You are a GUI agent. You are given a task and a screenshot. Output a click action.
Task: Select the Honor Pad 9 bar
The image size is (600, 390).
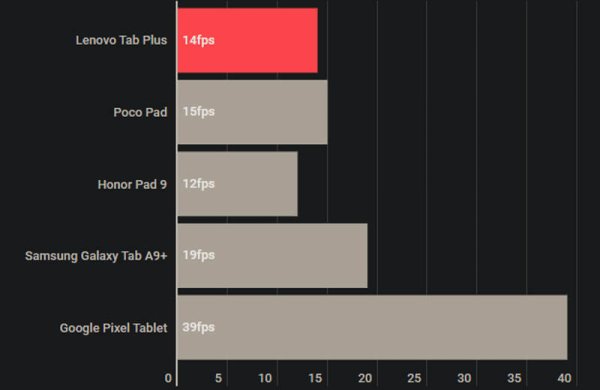click(237, 184)
